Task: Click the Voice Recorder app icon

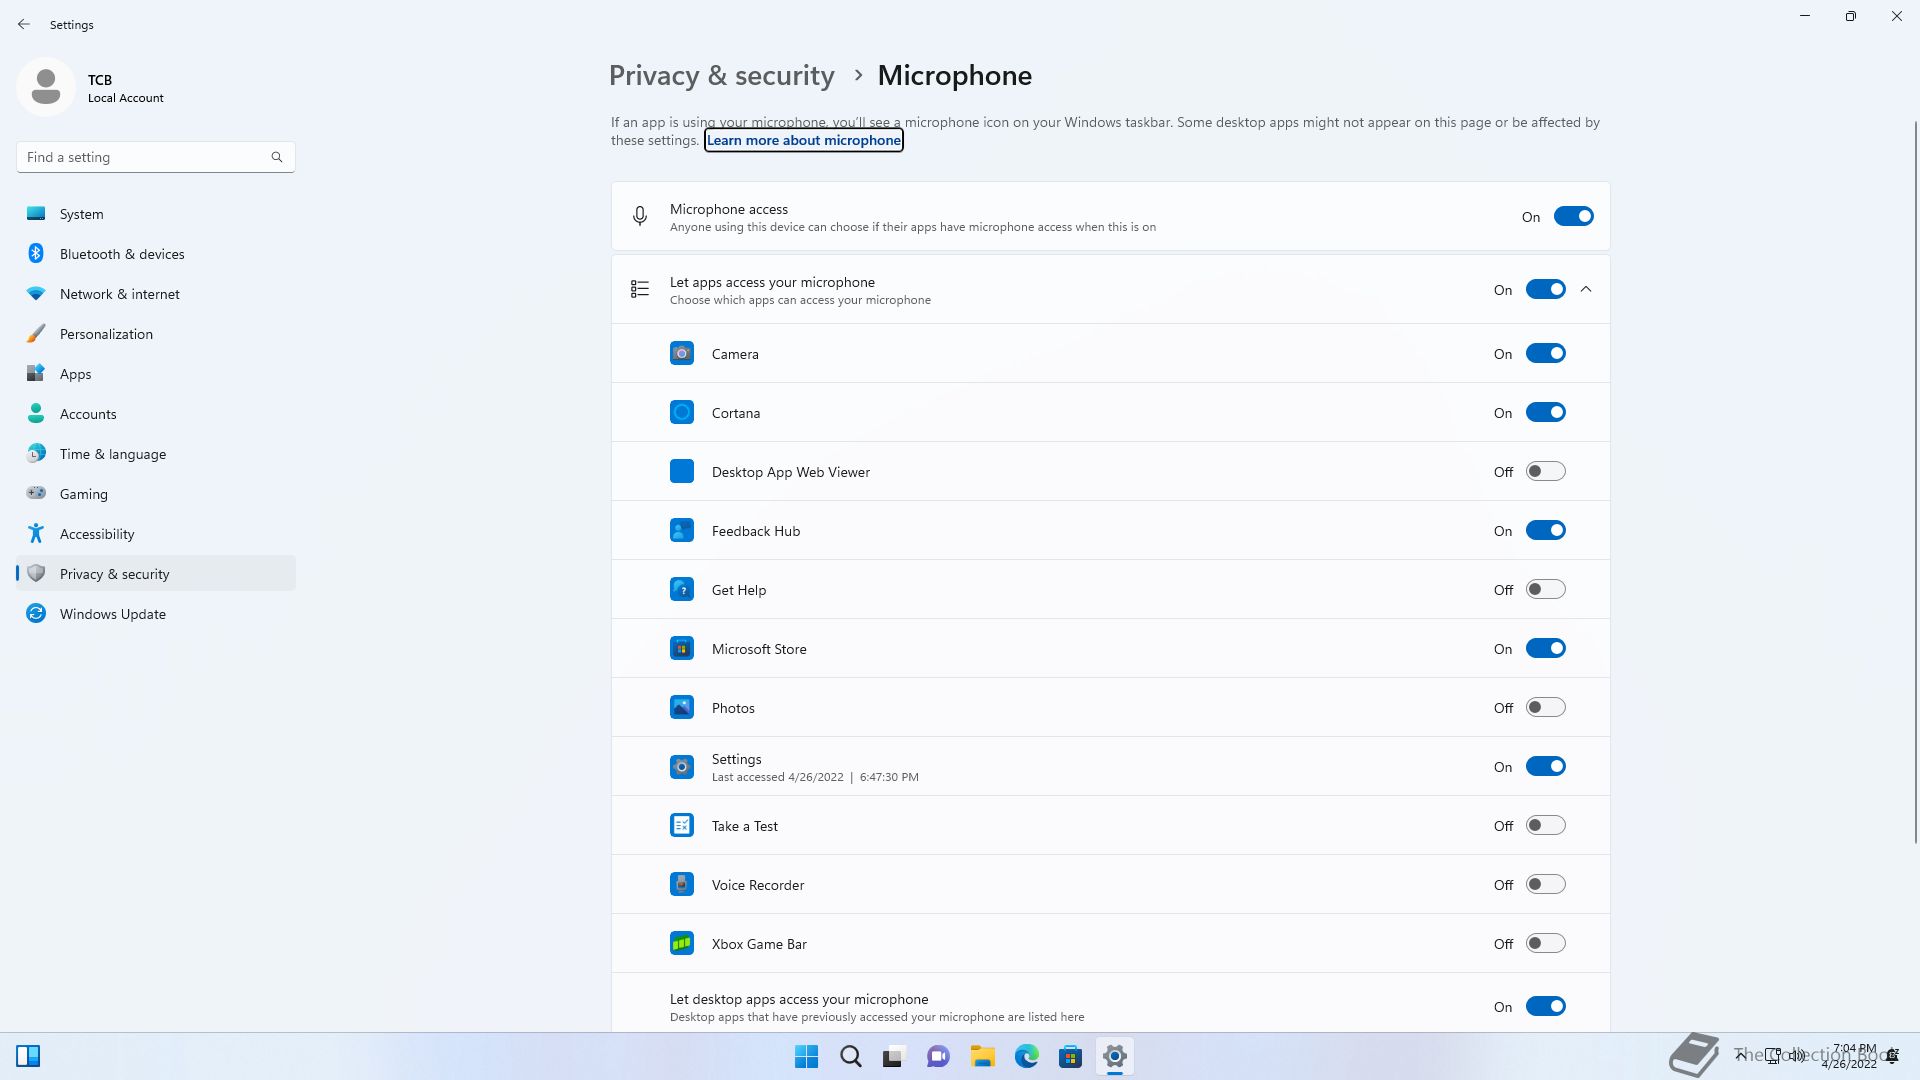Action: click(682, 885)
